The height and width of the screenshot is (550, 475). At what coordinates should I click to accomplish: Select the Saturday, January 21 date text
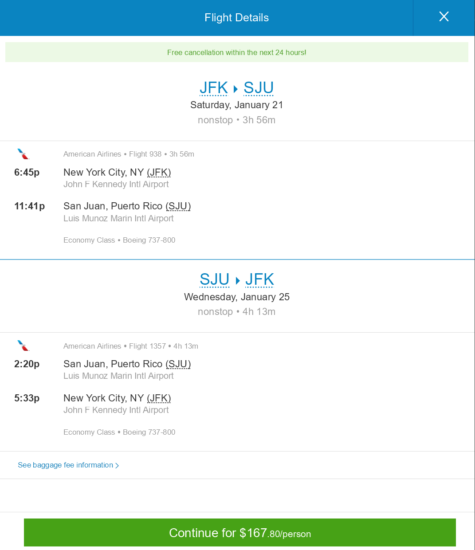tap(236, 105)
